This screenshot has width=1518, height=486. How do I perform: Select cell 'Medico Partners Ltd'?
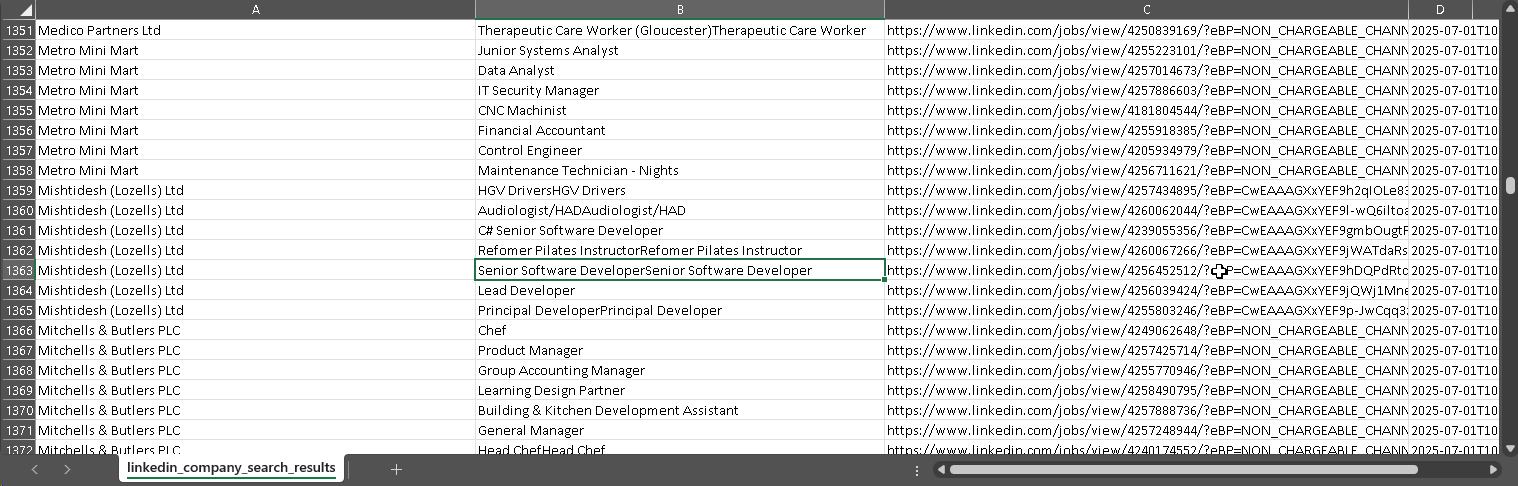(256, 30)
